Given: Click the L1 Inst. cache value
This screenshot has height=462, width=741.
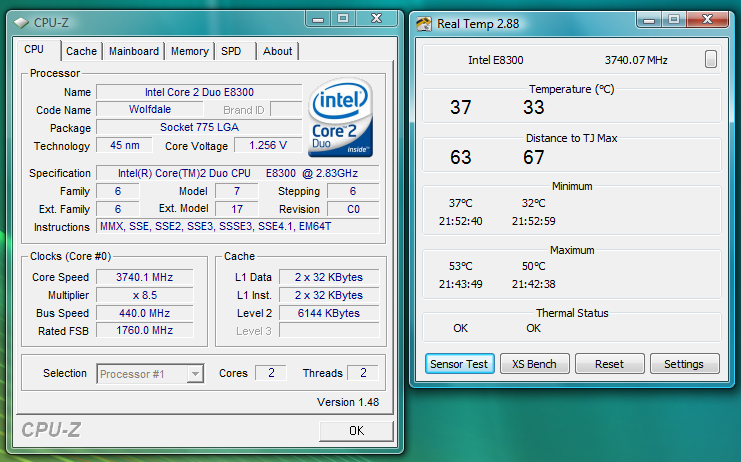Looking at the screenshot, I should click(x=329, y=295).
